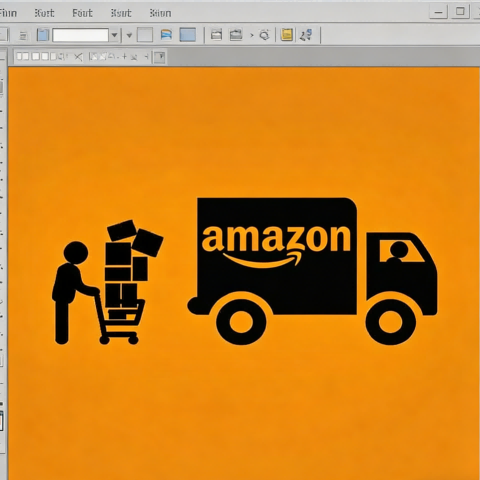Click the small lined list icon left of the document icon
480x480 pixels.
[x=23, y=35]
